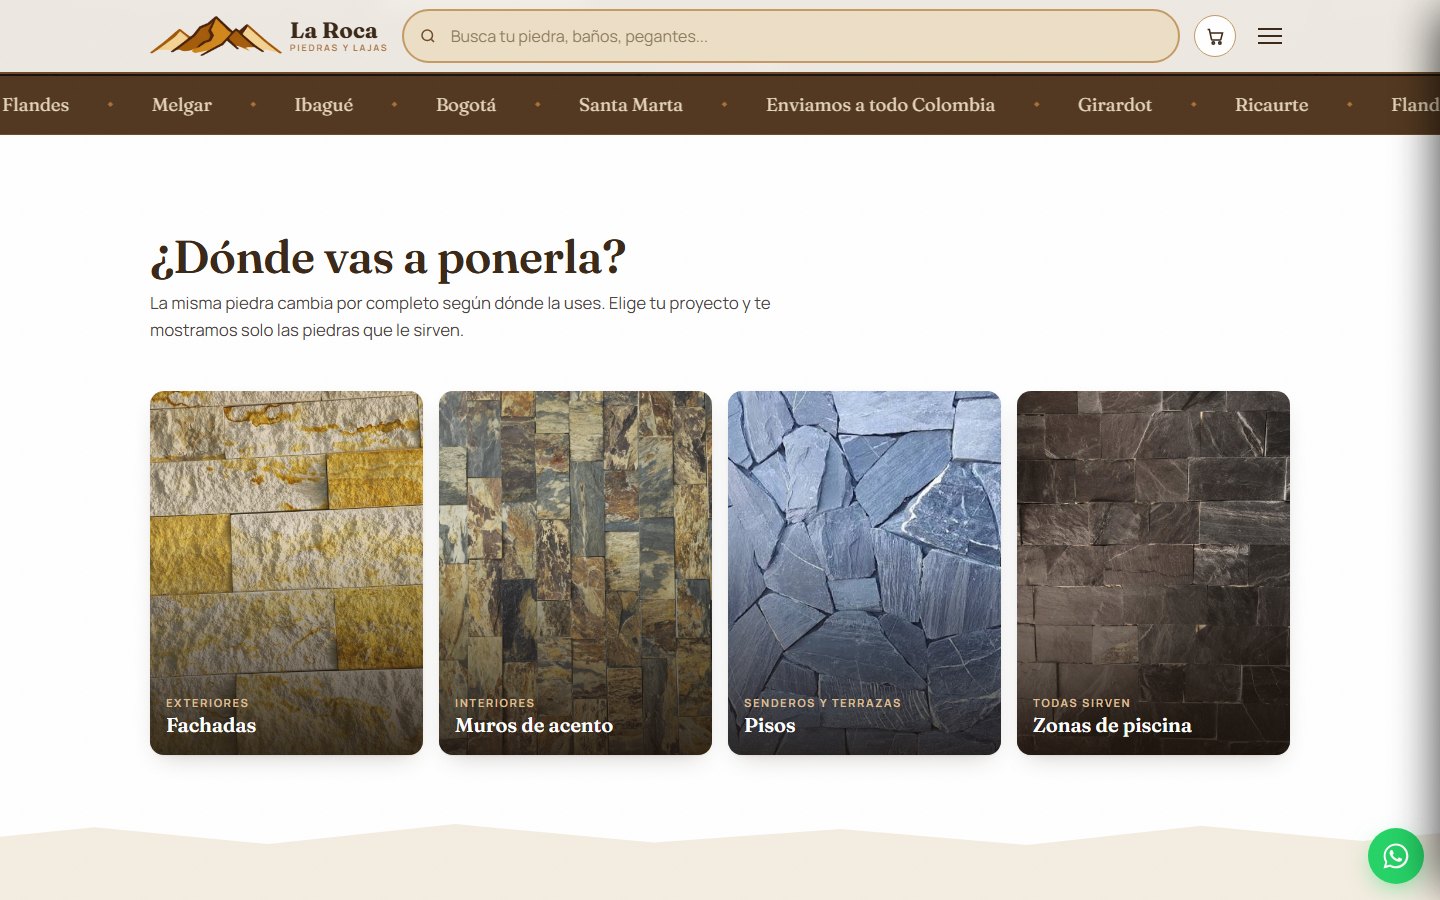Image resolution: width=1440 pixels, height=900 pixels.
Task: Choose the Zonas de piscina card
Action: point(1153,573)
